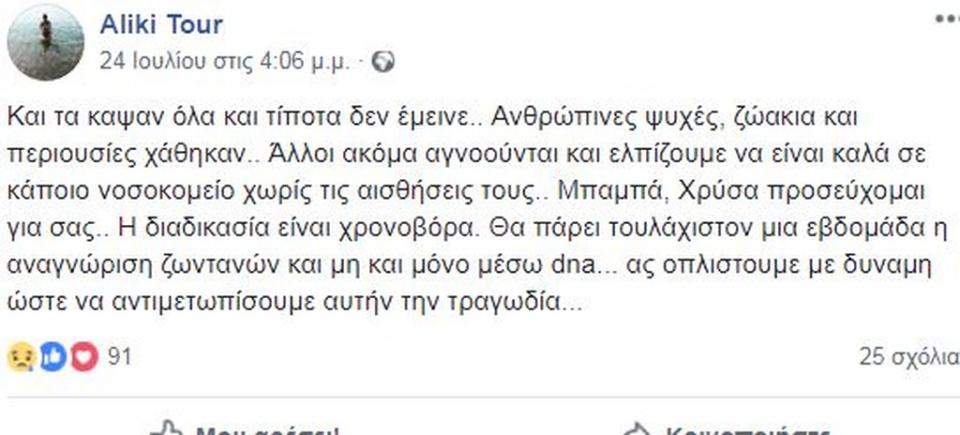Click the thumbs-up icon beside Μου αρέσει
960x435 pixels.
[x=167, y=430]
